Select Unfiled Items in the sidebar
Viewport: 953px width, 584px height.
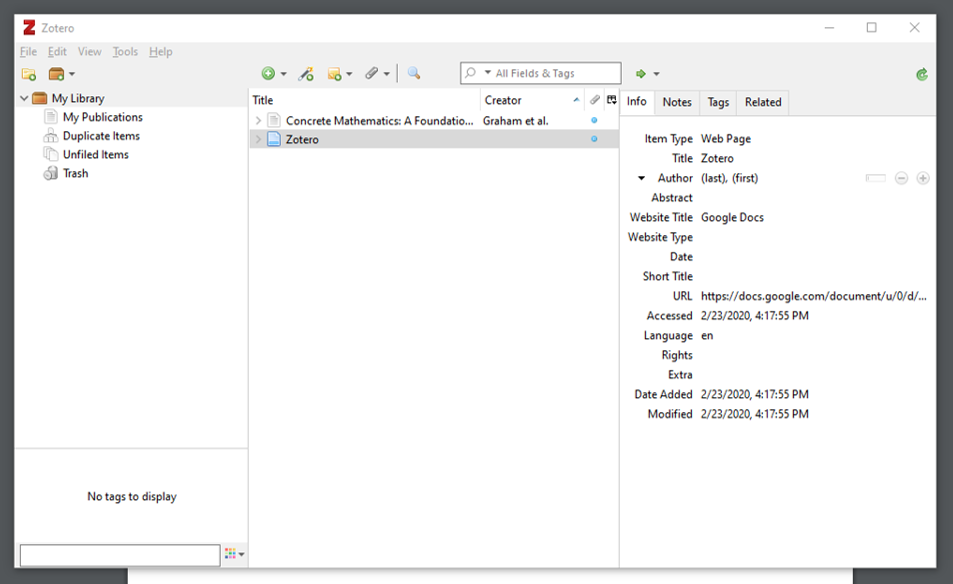click(x=95, y=154)
